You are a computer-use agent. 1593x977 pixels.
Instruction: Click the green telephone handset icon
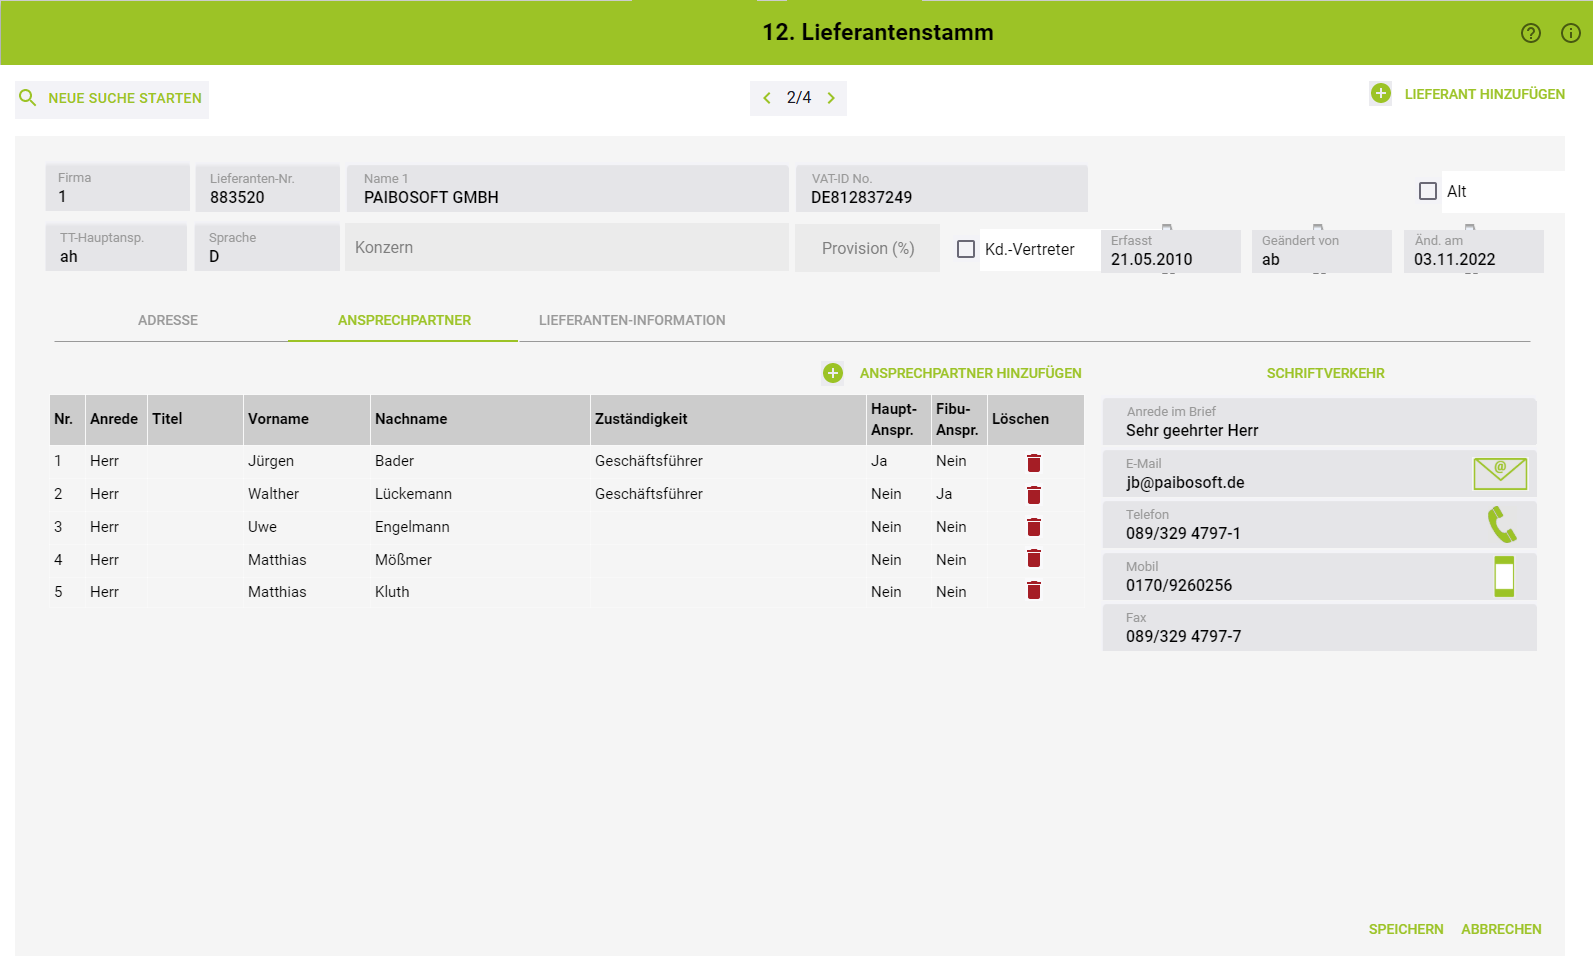click(1502, 524)
